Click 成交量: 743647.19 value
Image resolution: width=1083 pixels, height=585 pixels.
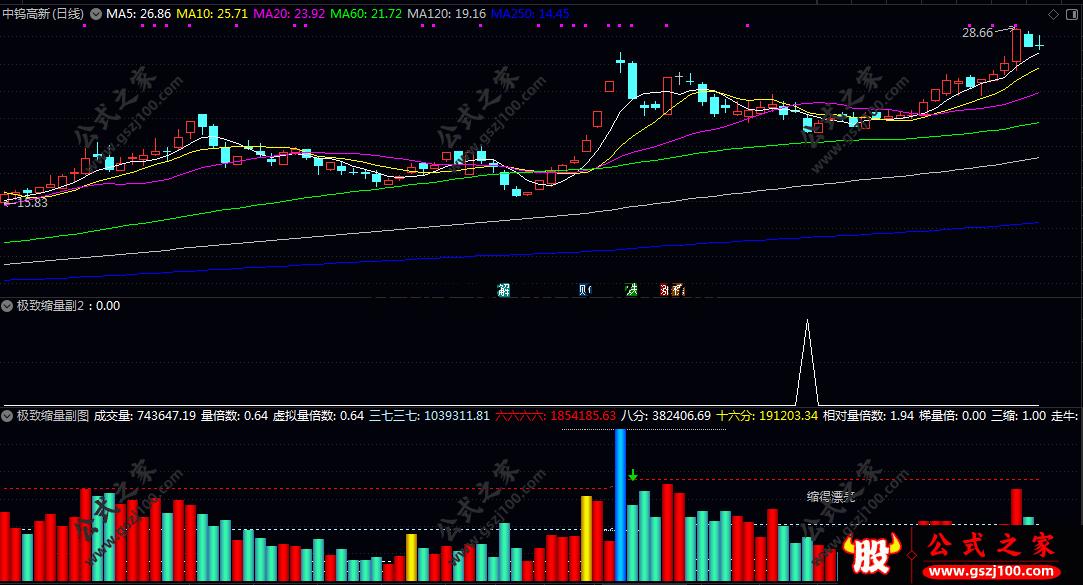[x=144, y=416]
